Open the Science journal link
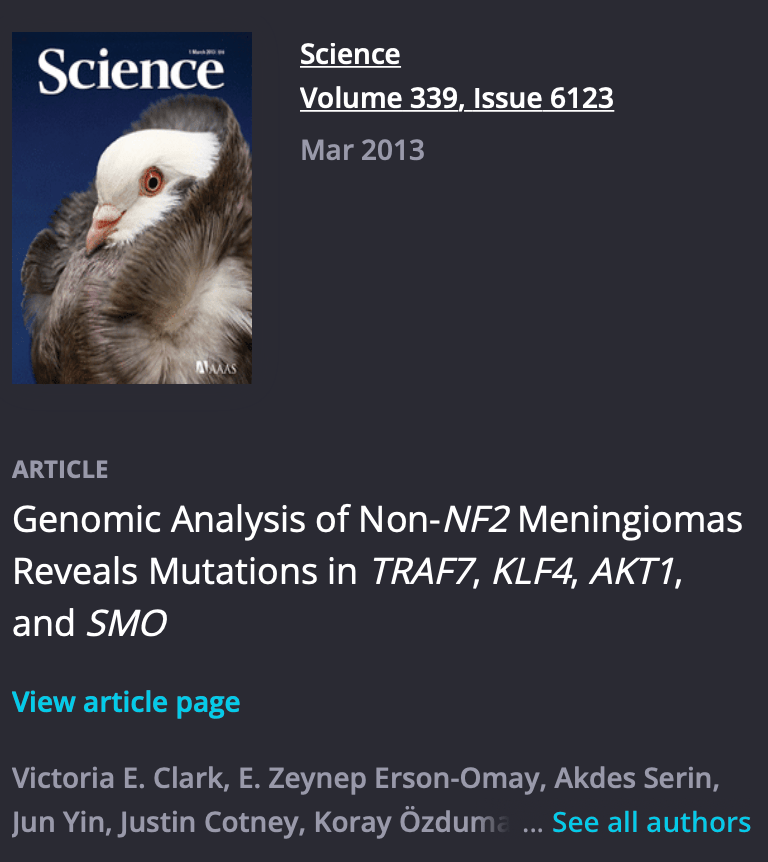 tap(350, 54)
